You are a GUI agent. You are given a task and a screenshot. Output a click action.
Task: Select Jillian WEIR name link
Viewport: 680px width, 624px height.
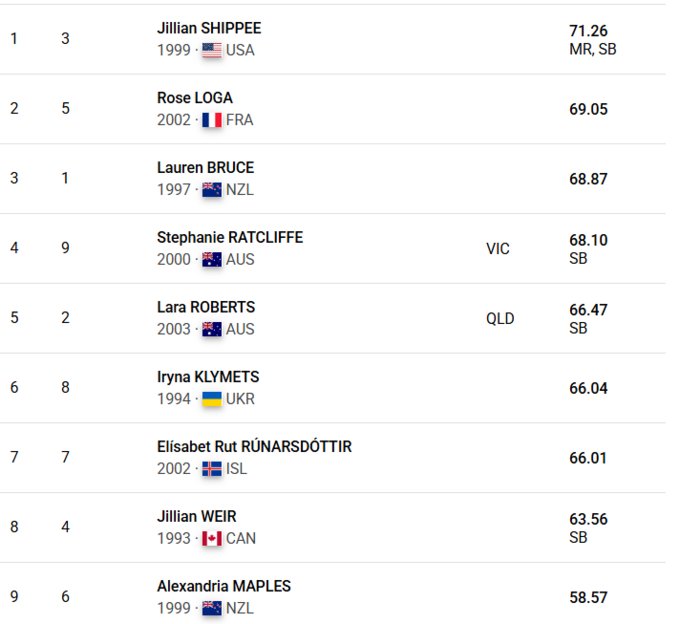click(x=198, y=516)
